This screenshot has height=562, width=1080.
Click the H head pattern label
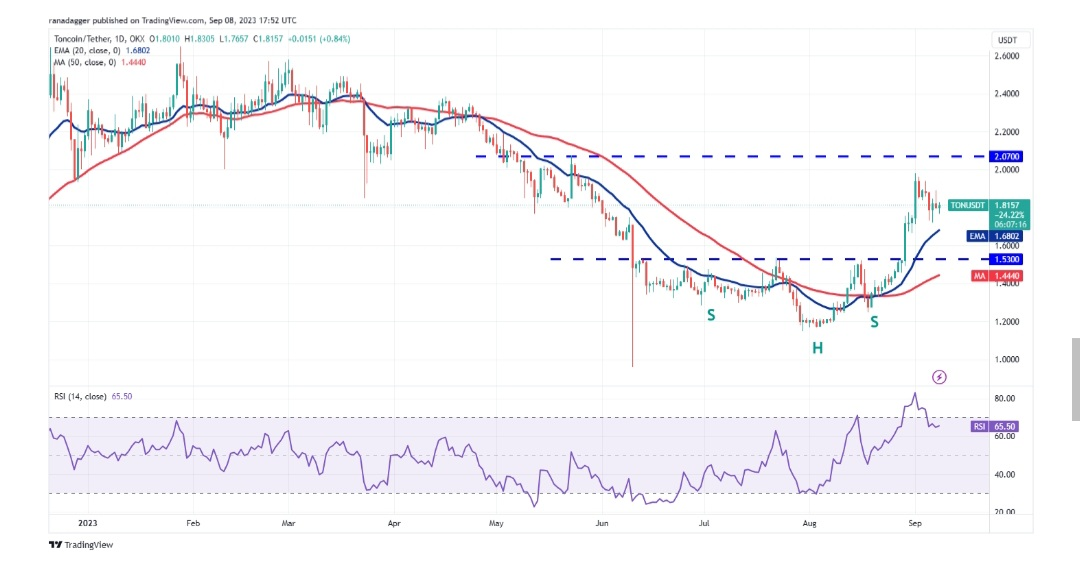point(817,348)
